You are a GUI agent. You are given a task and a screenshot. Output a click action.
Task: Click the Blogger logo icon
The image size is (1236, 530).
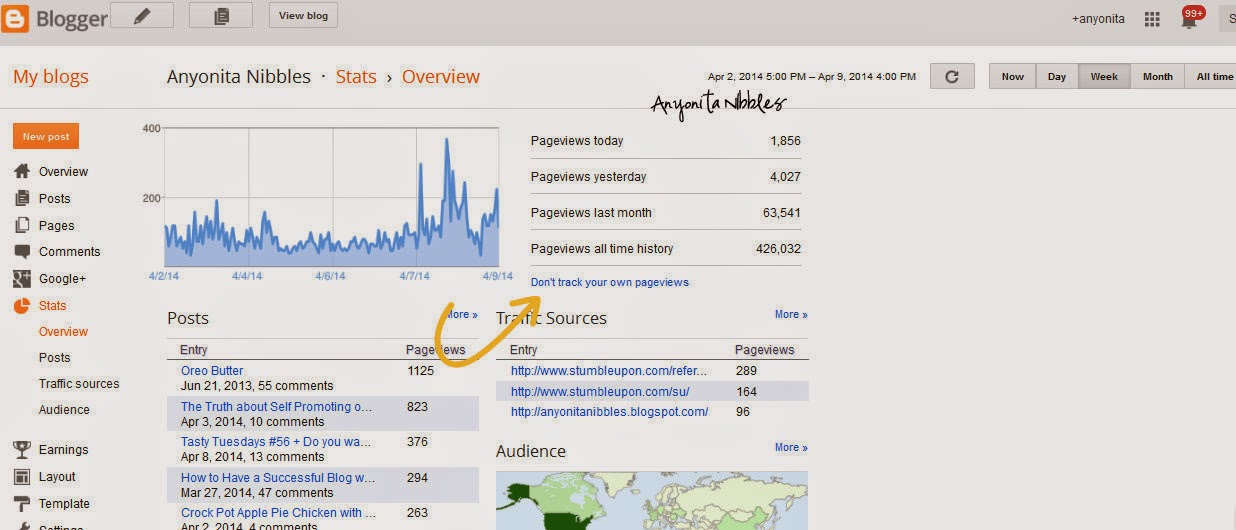click(x=15, y=18)
